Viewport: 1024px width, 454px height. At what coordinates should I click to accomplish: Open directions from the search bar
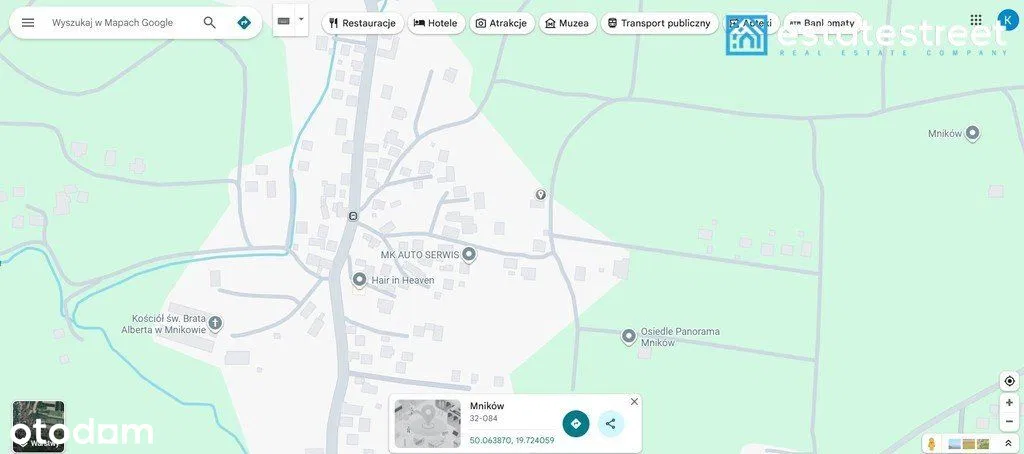coord(244,22)
